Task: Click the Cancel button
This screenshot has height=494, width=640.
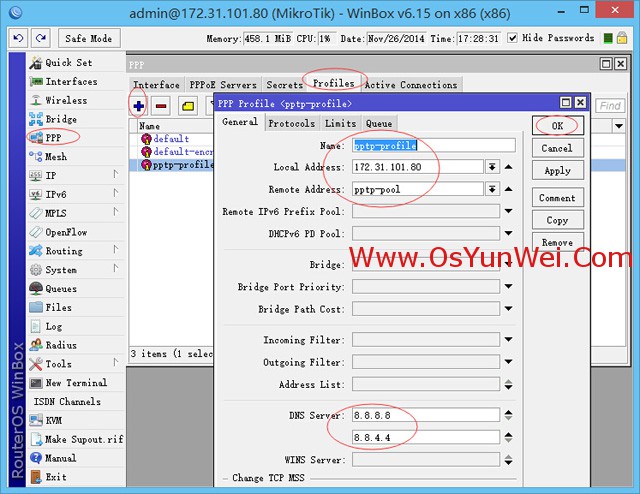Action: (x=558, y=148)
